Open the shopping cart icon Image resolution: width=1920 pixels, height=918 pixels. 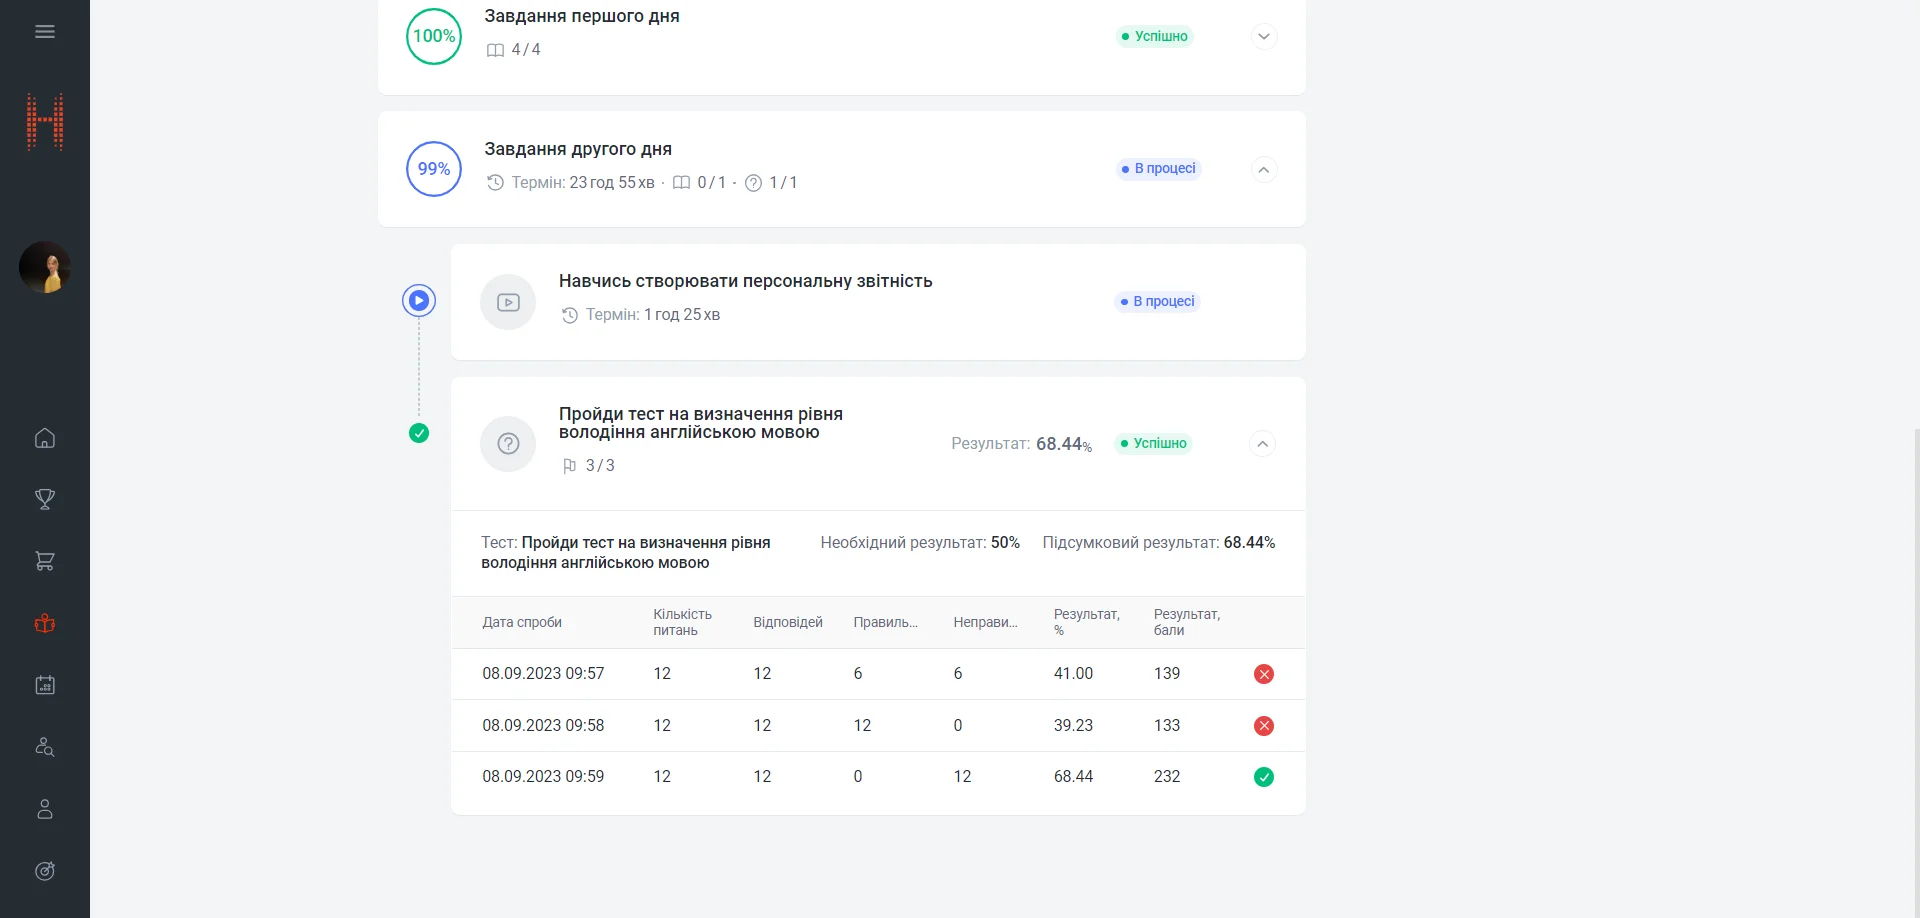coord(45,561)
